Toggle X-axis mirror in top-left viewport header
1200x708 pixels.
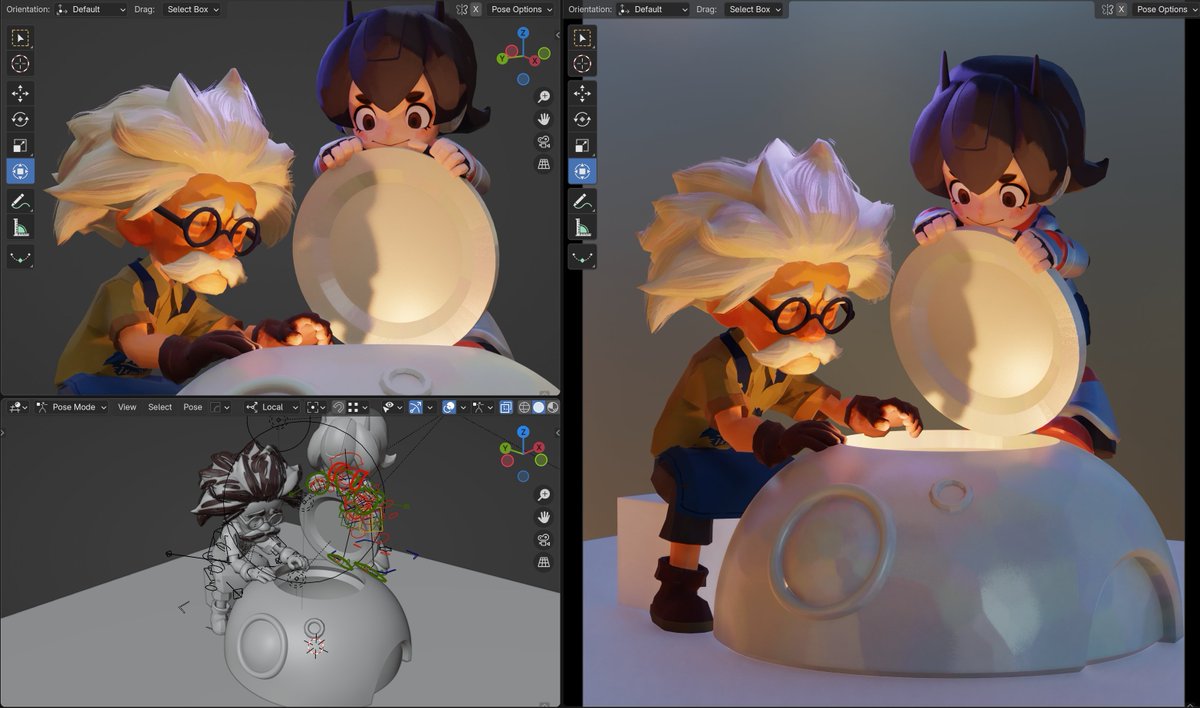pyautogui.click(x=475, y=9)
